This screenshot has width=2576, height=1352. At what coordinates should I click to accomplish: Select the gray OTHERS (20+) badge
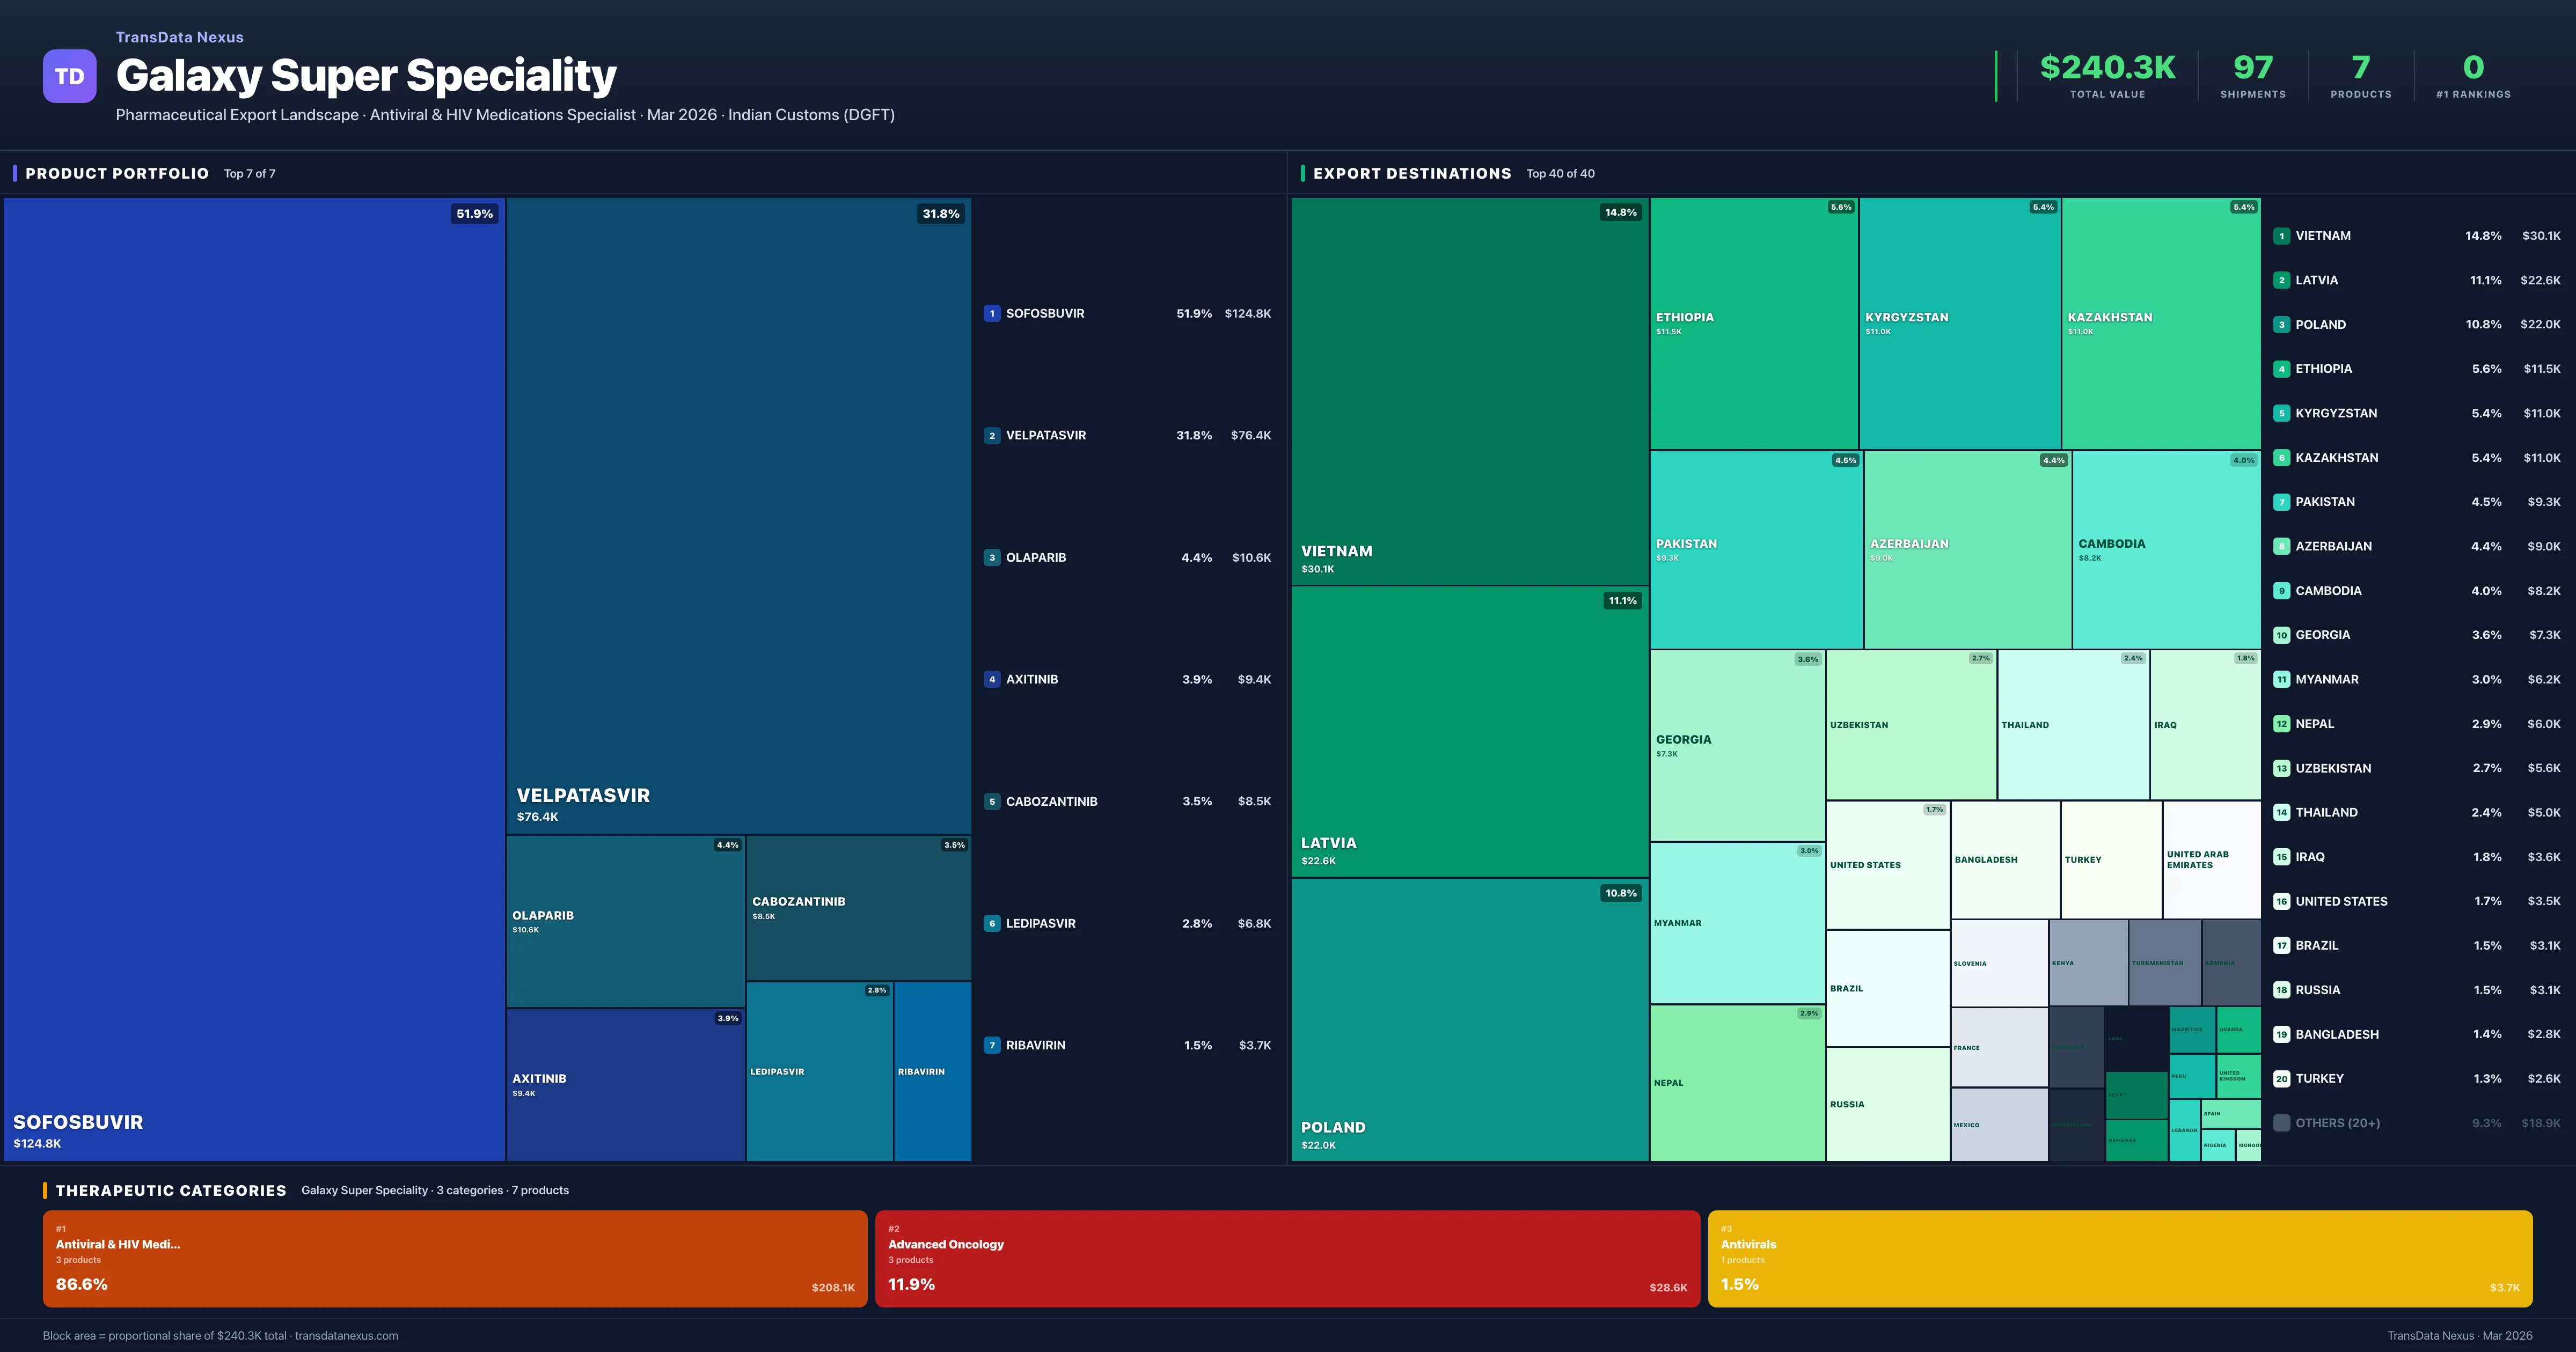pyautogui.click(x=2282, y=1122)
